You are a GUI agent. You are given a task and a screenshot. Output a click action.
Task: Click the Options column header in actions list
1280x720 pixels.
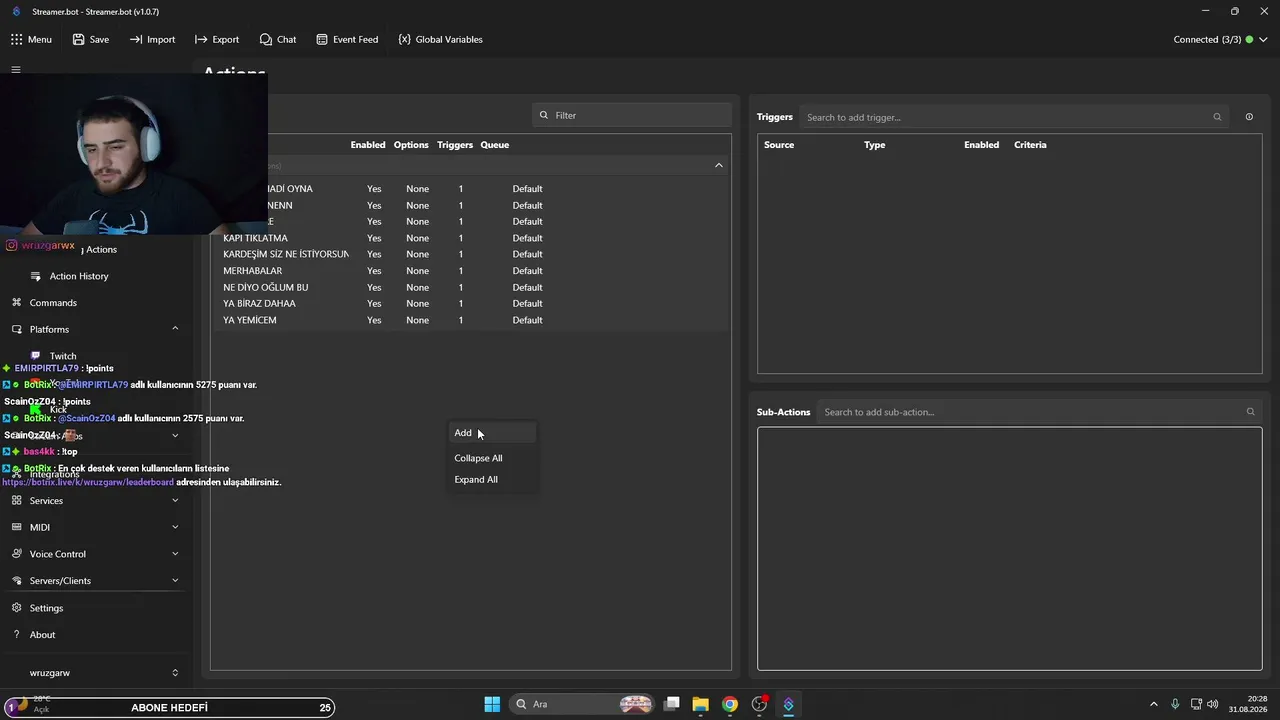(411, 145)
